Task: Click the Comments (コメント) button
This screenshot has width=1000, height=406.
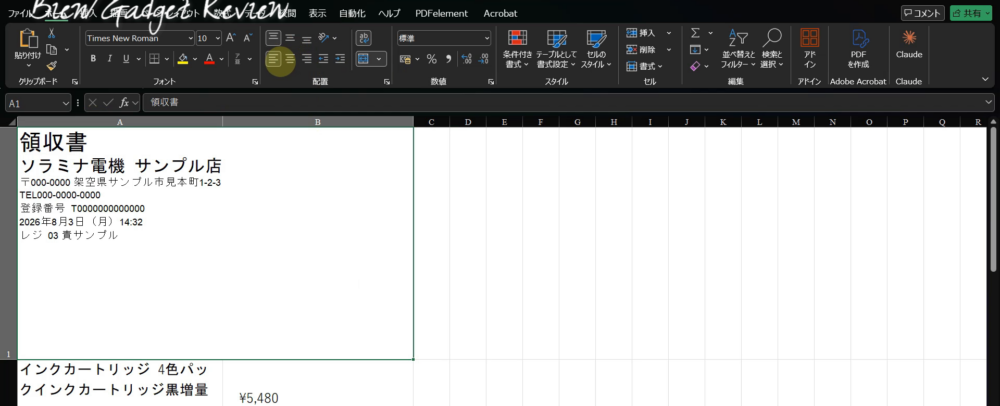Action: (923, 13)
